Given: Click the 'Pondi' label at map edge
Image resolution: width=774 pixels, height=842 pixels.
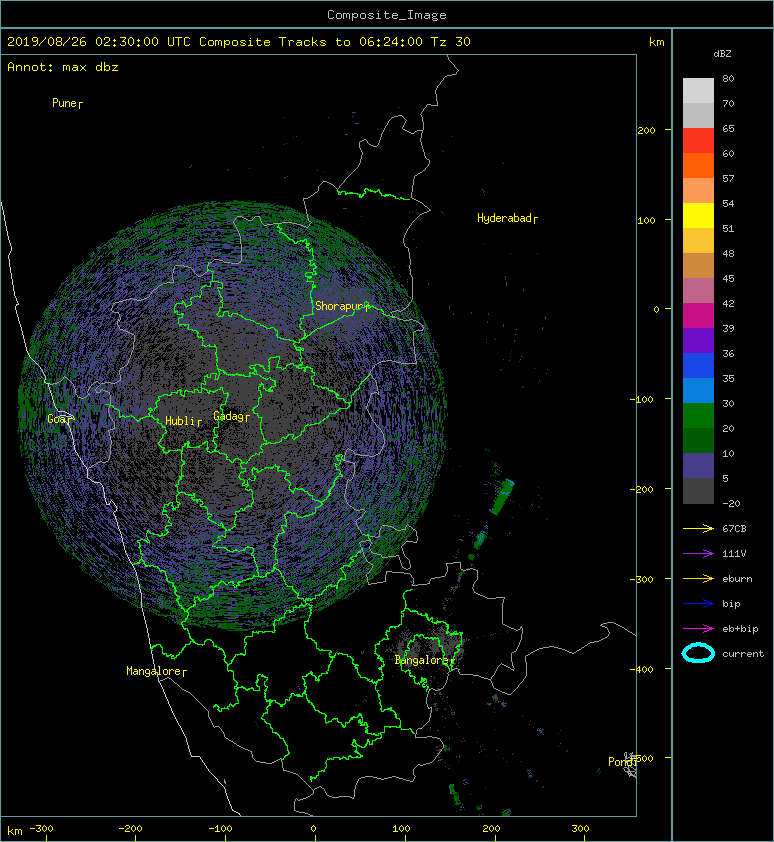Looking at the screenshot, I should (x=623, y=762).
